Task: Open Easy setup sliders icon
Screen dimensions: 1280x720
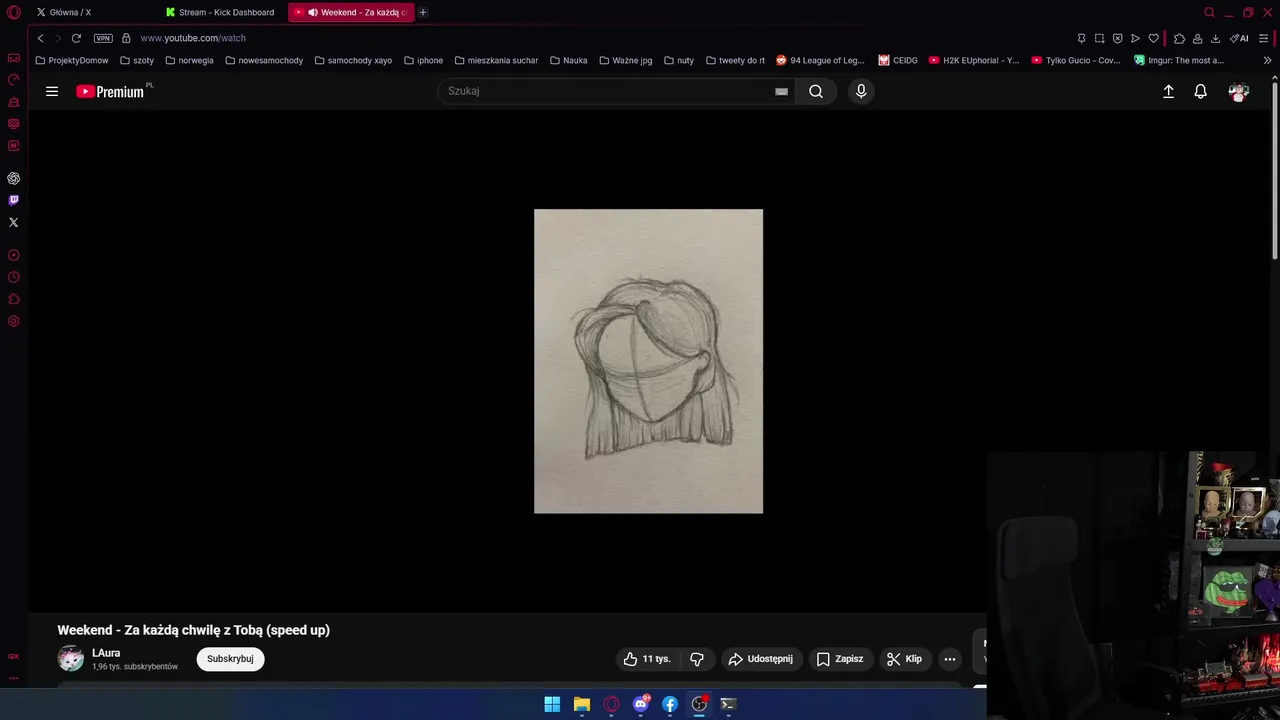Action: [x=1266, y=38]
